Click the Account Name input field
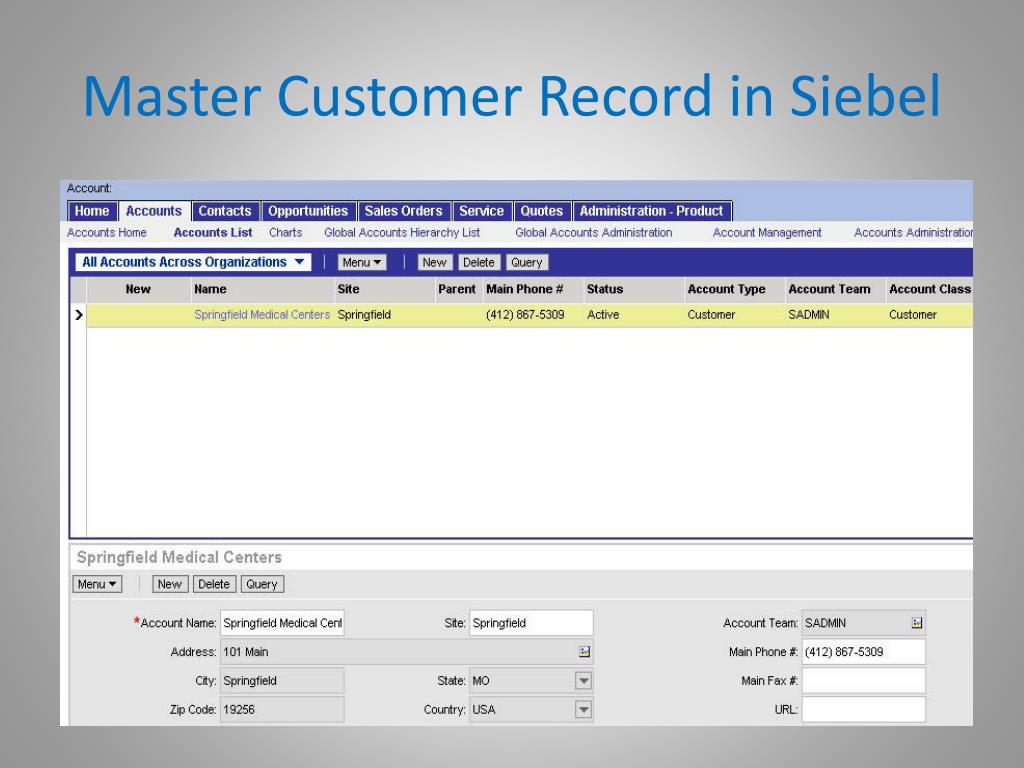Screen dimensions: 1024x768 click(x=282, y=623)
